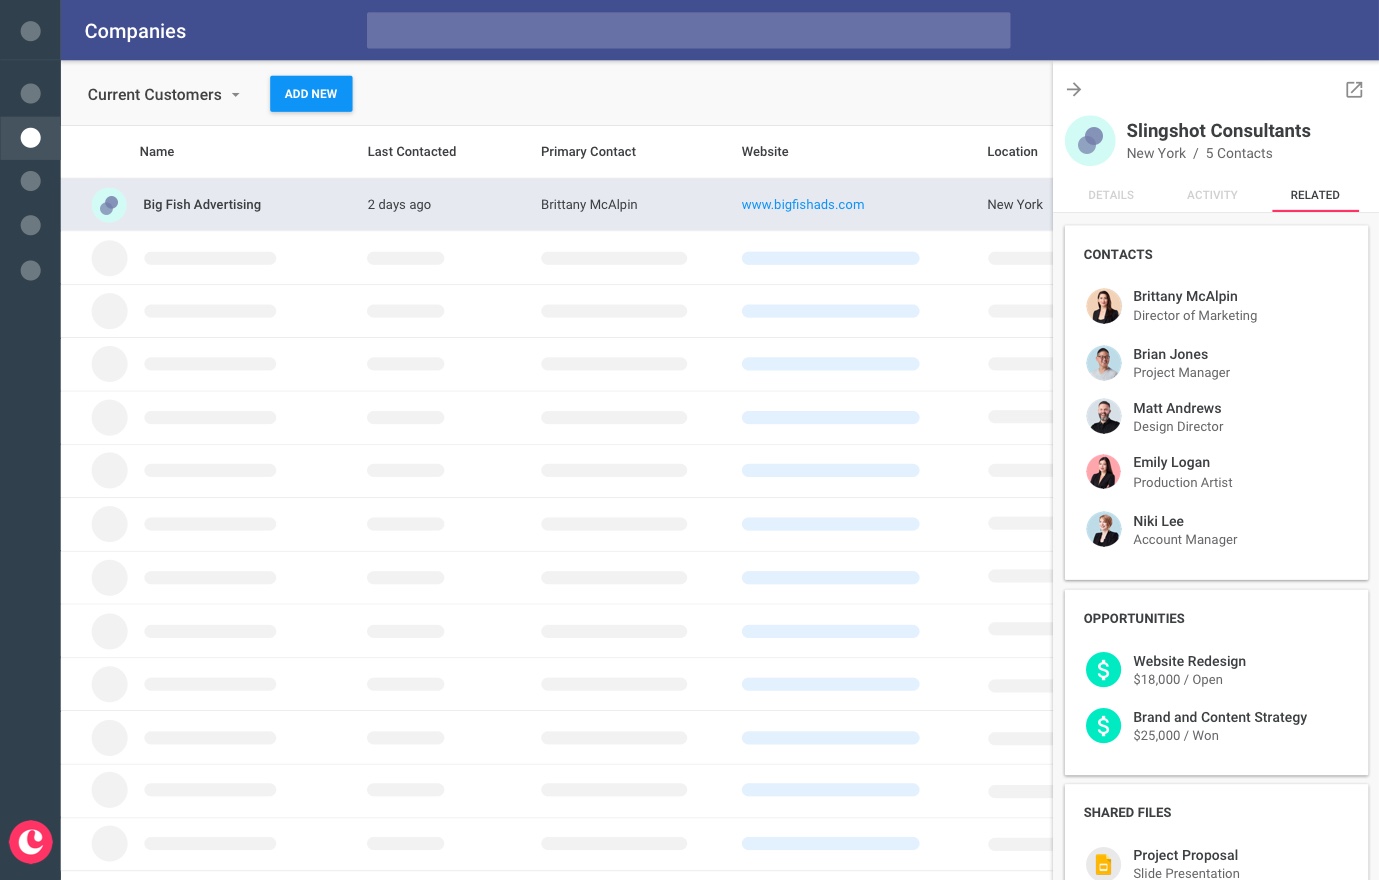
Task: Click the ADD NEW button
Action: [311, 94]
